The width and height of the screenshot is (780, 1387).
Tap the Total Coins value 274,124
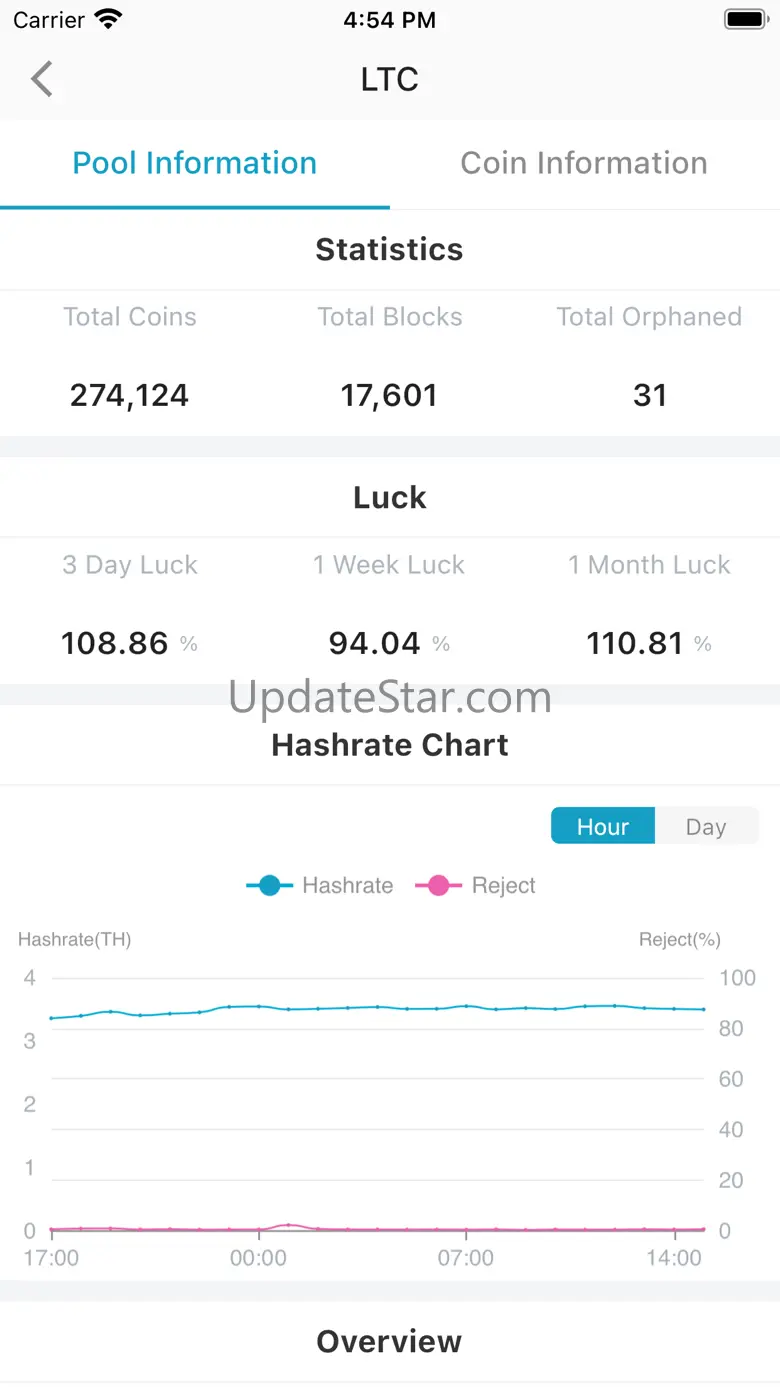130,395
